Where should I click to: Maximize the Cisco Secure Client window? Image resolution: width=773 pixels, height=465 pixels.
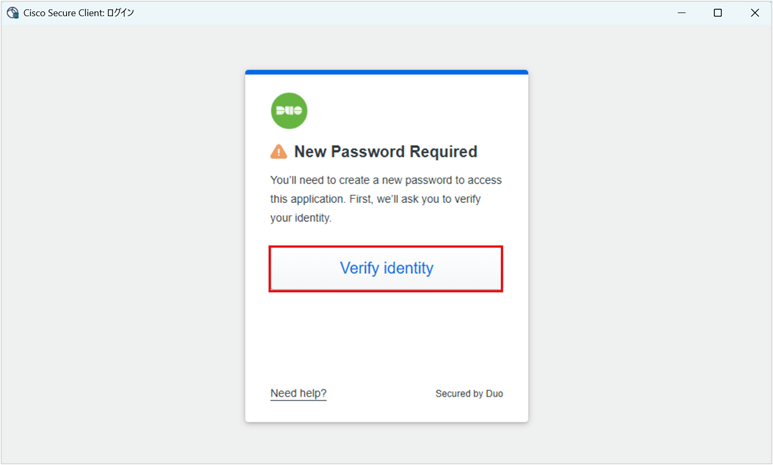coord(717,13)
